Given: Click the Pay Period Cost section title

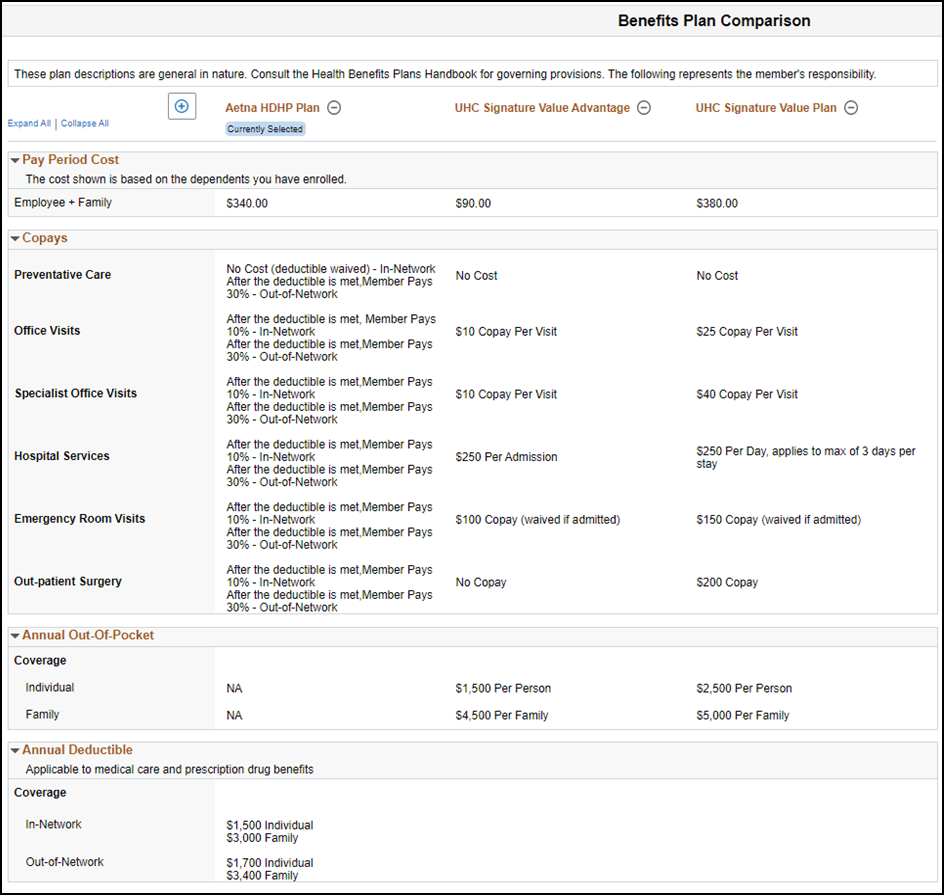Looking at the screenshot, I should coord(70,159).
